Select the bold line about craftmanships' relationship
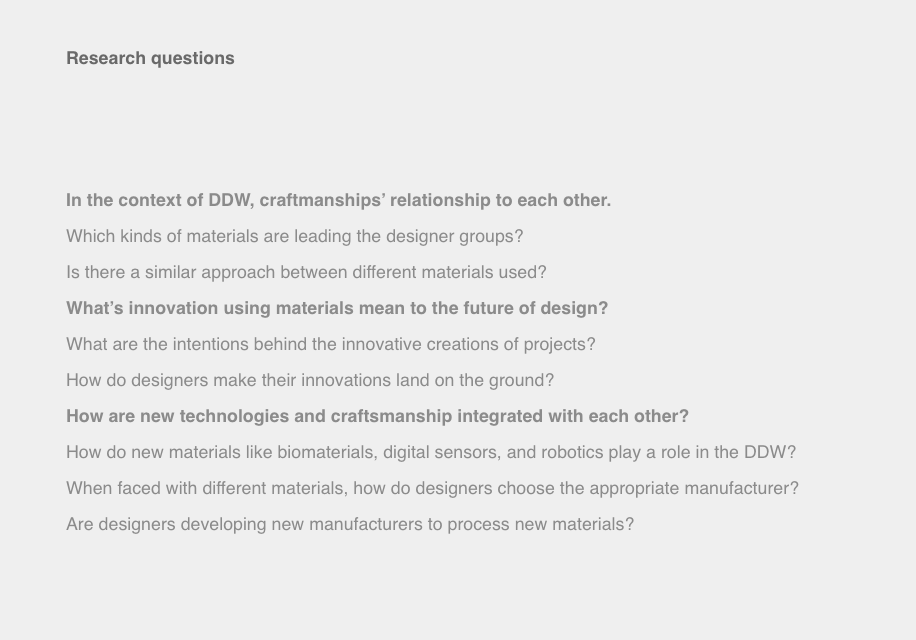The height and width of the screenshot is (640, 916). click(338, 200)
